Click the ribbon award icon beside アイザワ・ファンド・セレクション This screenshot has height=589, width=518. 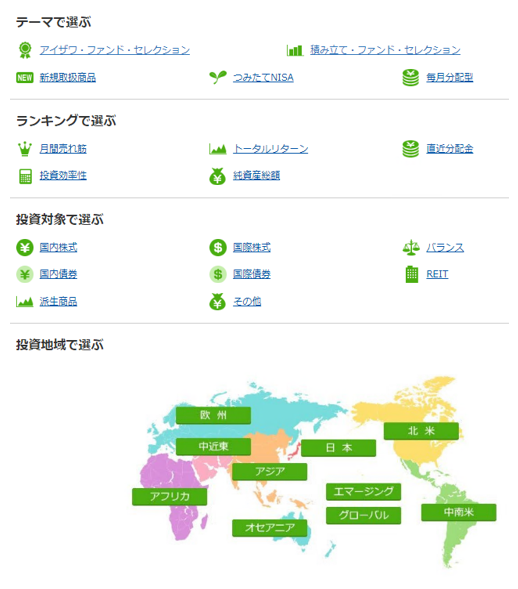(25, 50)
